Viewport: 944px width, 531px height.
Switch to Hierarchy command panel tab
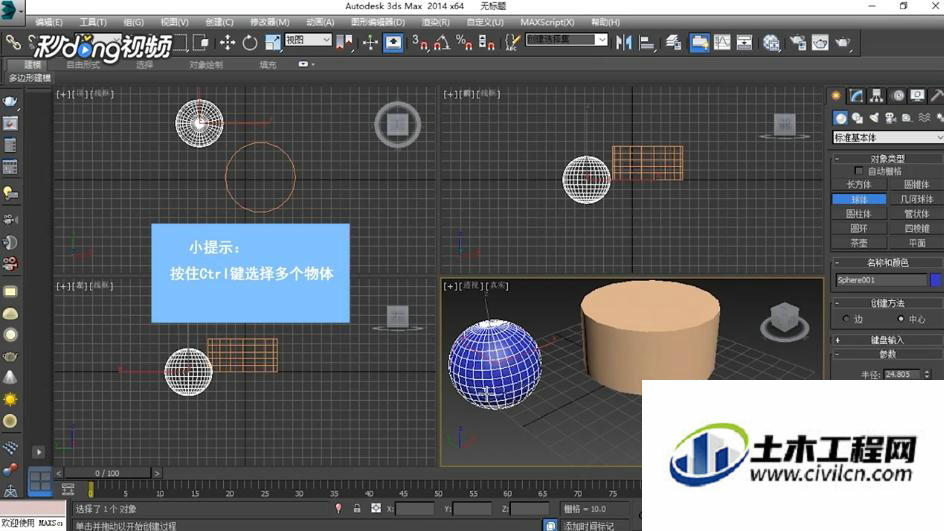877,96
